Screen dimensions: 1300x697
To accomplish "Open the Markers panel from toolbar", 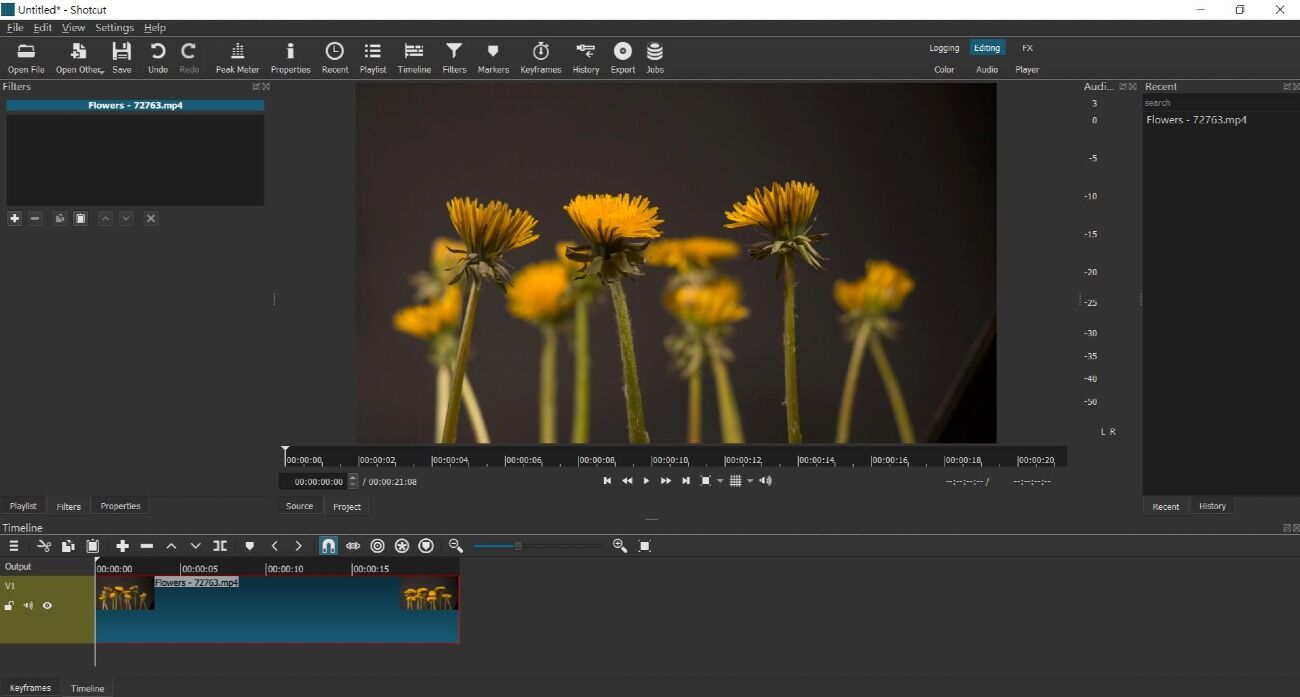I will pyautogui.click(x=493, y=57).
